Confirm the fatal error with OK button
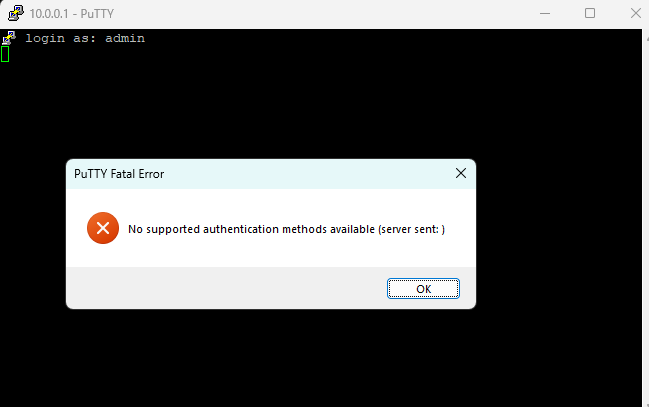Screen dimensions: 649x407 tap(423, 289)
